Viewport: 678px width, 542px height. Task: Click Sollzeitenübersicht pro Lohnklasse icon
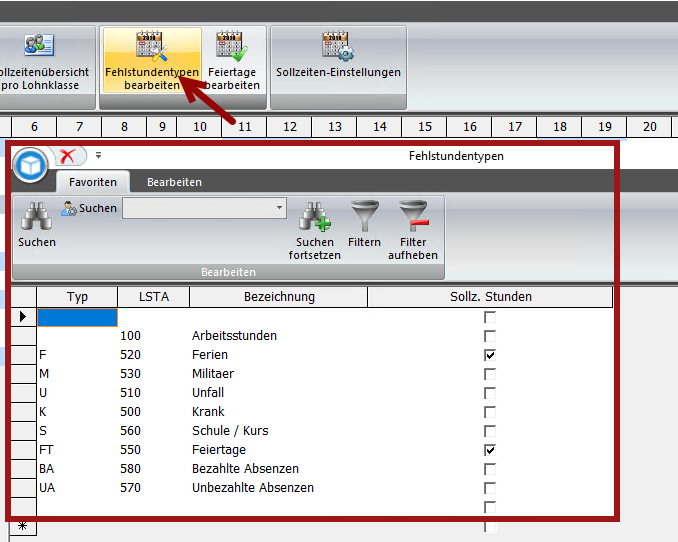click(x=39, y=46)
